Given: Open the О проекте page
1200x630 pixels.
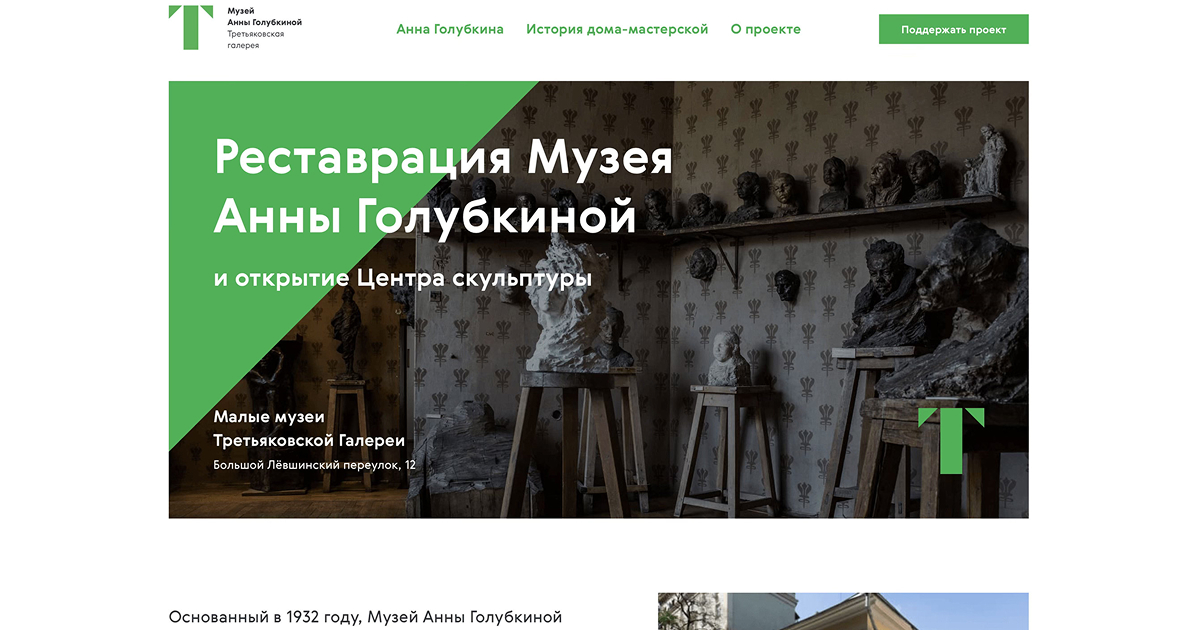Looking at the screenshot, I should click(765, 29).
